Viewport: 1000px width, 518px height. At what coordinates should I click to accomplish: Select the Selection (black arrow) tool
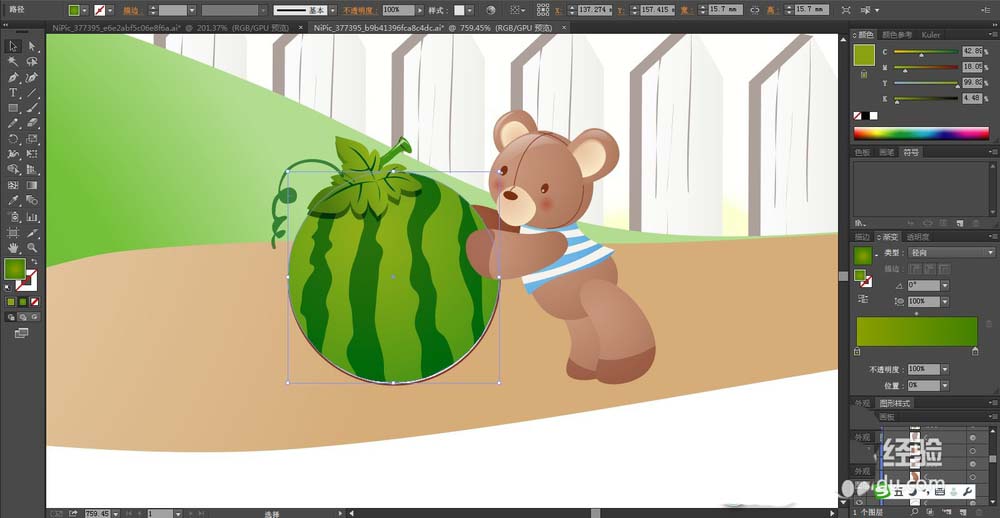[13, 46]
